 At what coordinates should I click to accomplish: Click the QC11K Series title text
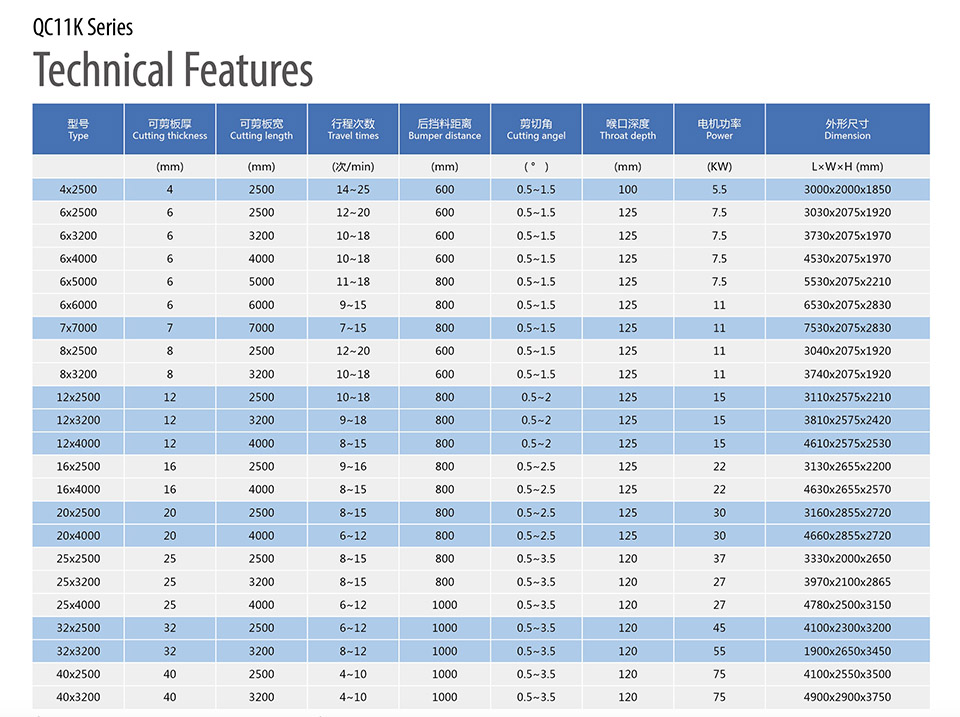[83, 27]
